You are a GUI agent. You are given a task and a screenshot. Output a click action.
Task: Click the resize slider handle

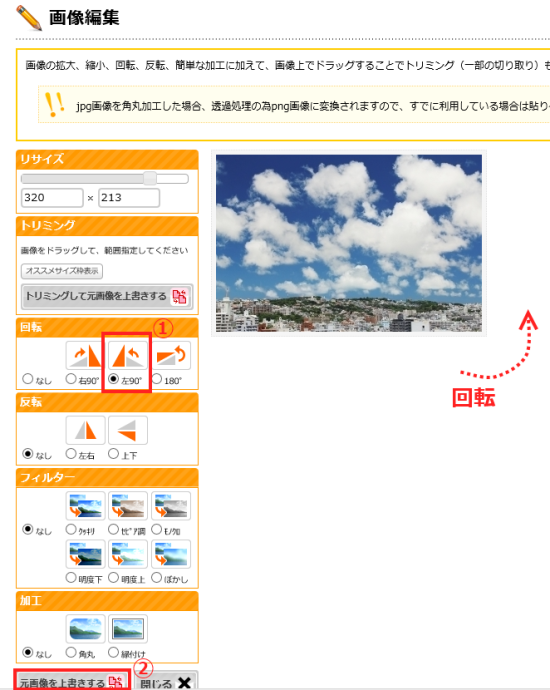(x=150, y=178)
